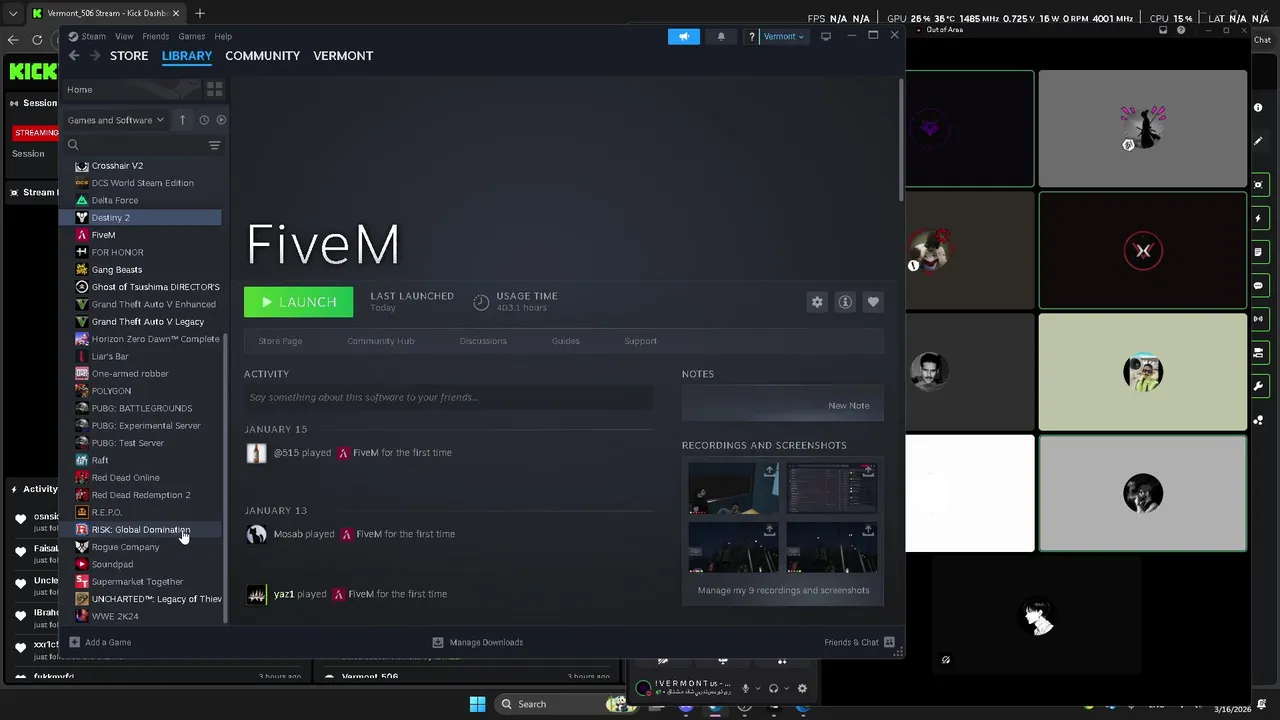Click the Kick sidebar lightning bolt icon

point(1258,218)
